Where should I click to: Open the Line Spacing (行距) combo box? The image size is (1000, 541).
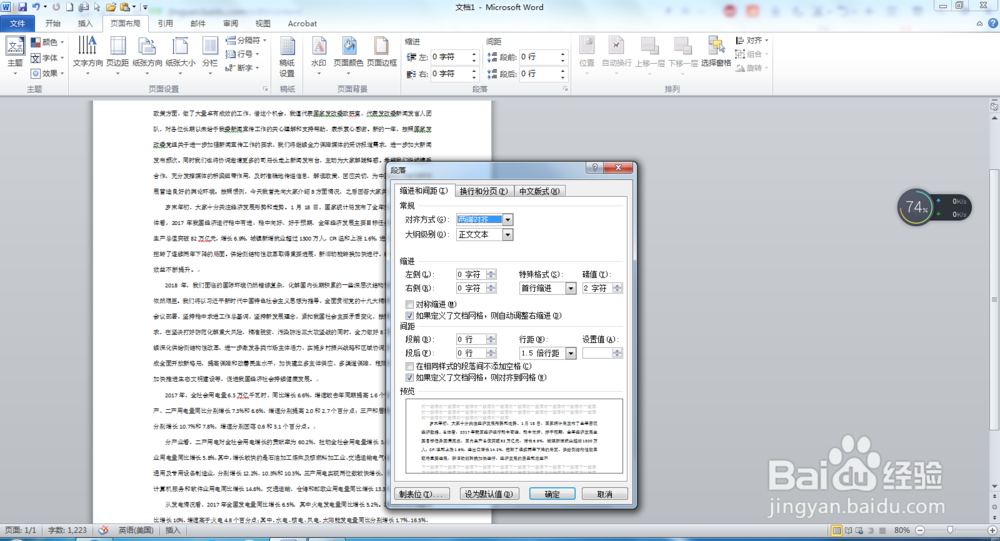tap(548, 353)
